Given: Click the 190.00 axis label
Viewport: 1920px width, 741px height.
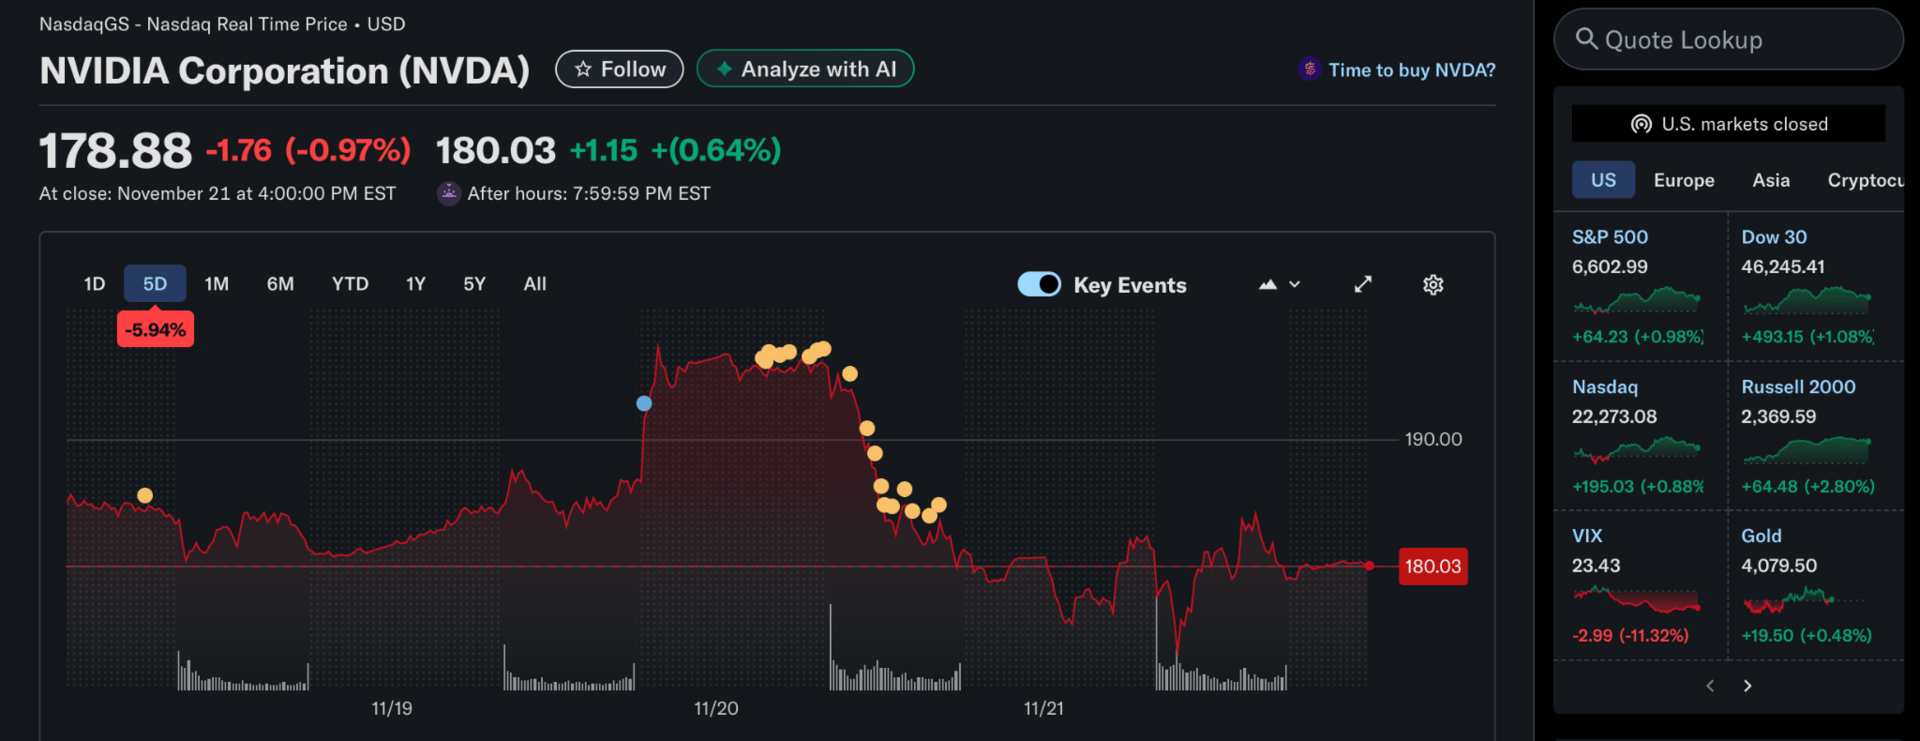Looking at the screenshot, I should (1433, 439).
